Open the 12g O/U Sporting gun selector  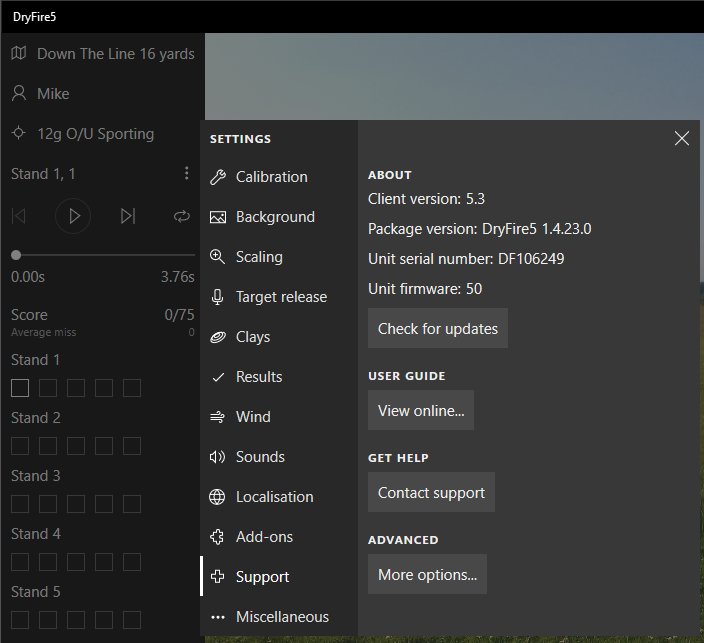(95, 134)
